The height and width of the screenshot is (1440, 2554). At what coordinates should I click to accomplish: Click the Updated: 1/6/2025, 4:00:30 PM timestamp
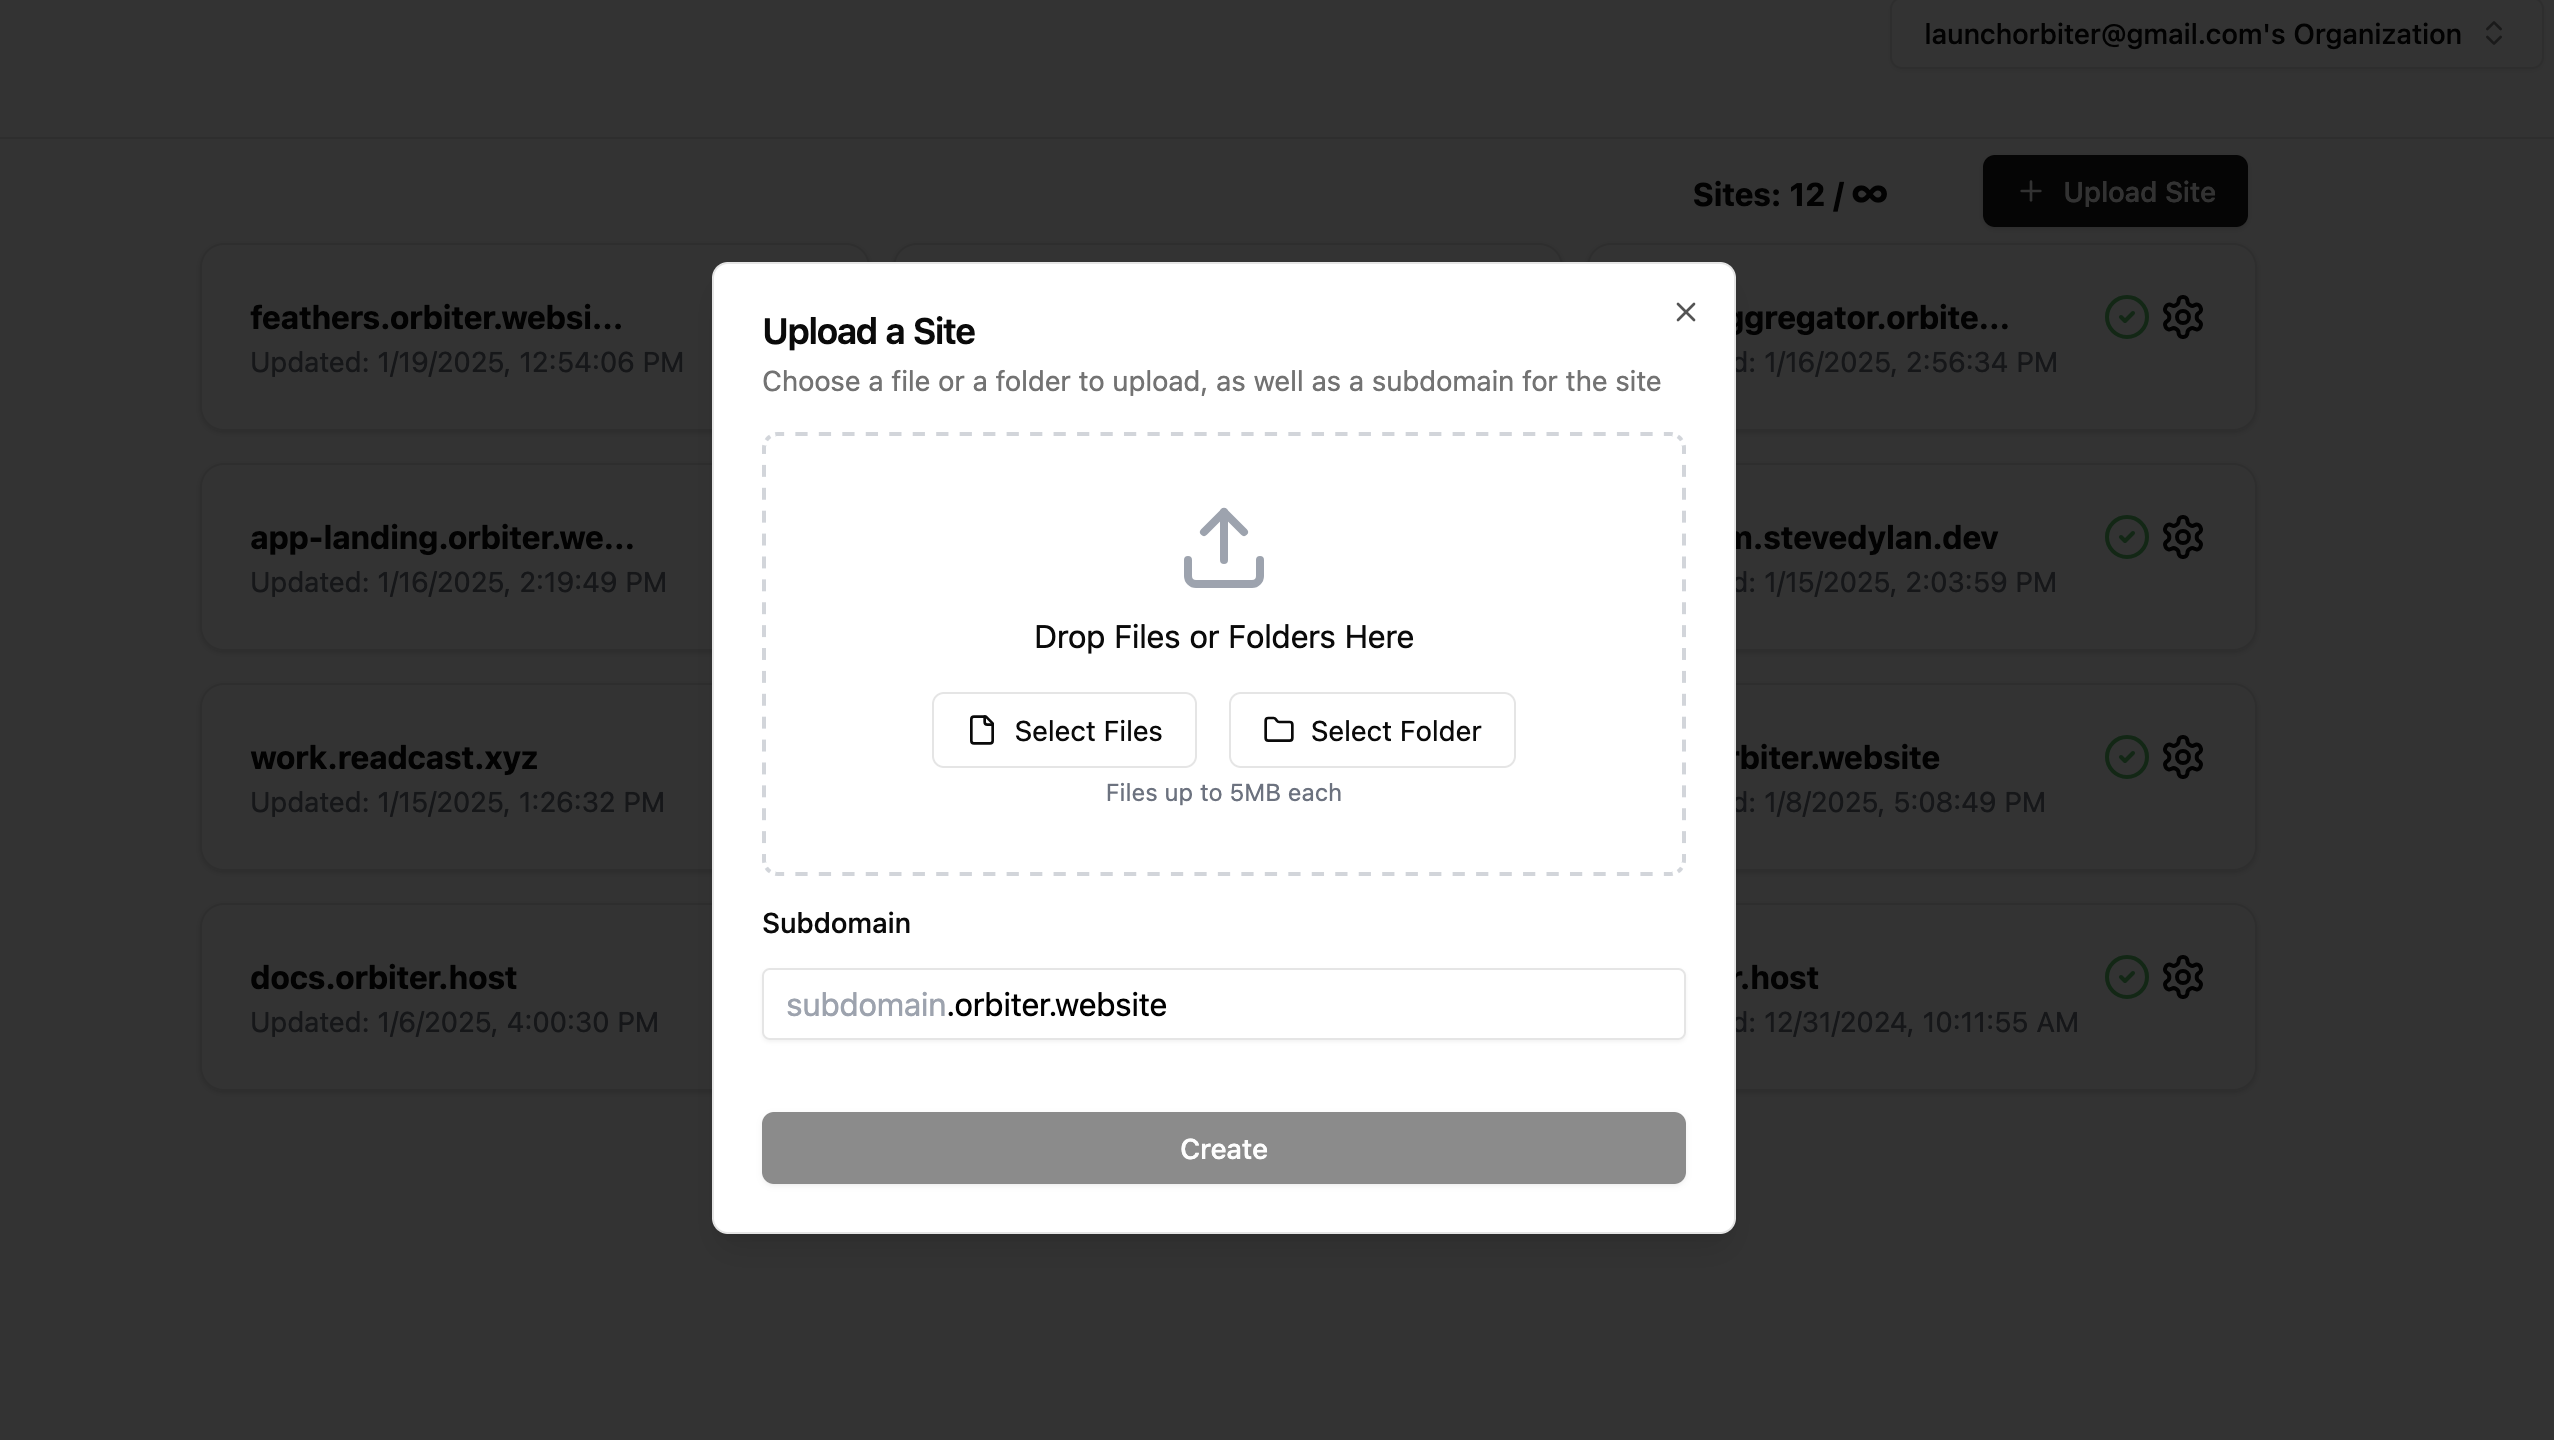[454, 1022]
